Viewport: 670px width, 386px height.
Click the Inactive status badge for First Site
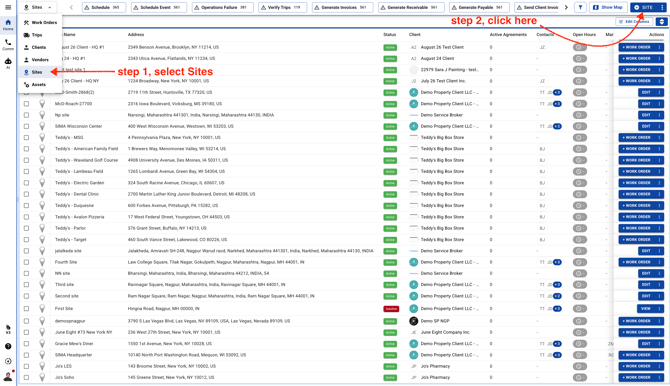(391, 309)
